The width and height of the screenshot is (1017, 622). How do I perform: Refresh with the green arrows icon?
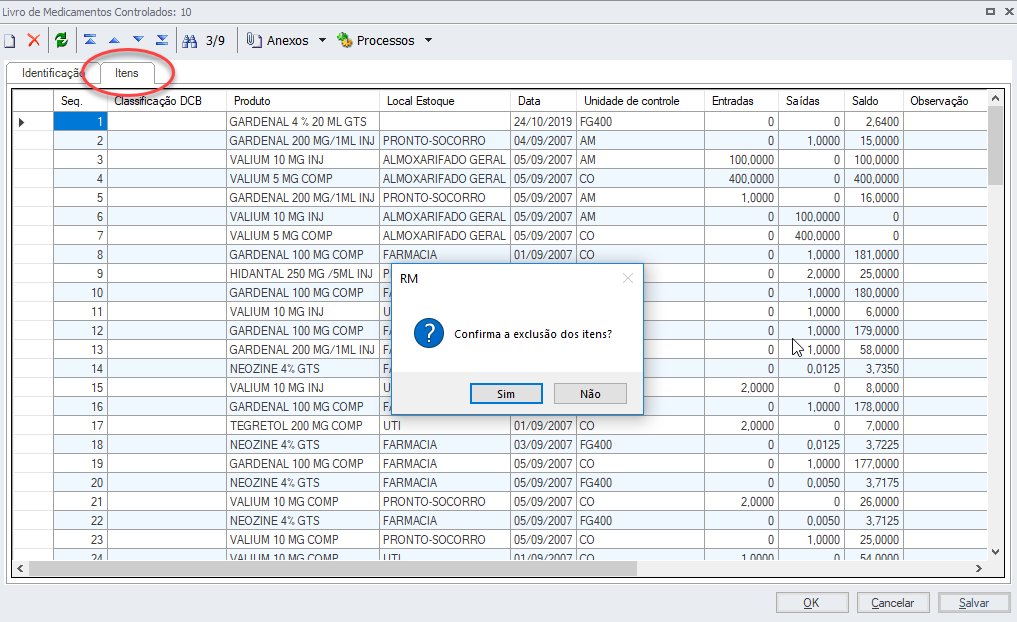[x=62, y=40]
